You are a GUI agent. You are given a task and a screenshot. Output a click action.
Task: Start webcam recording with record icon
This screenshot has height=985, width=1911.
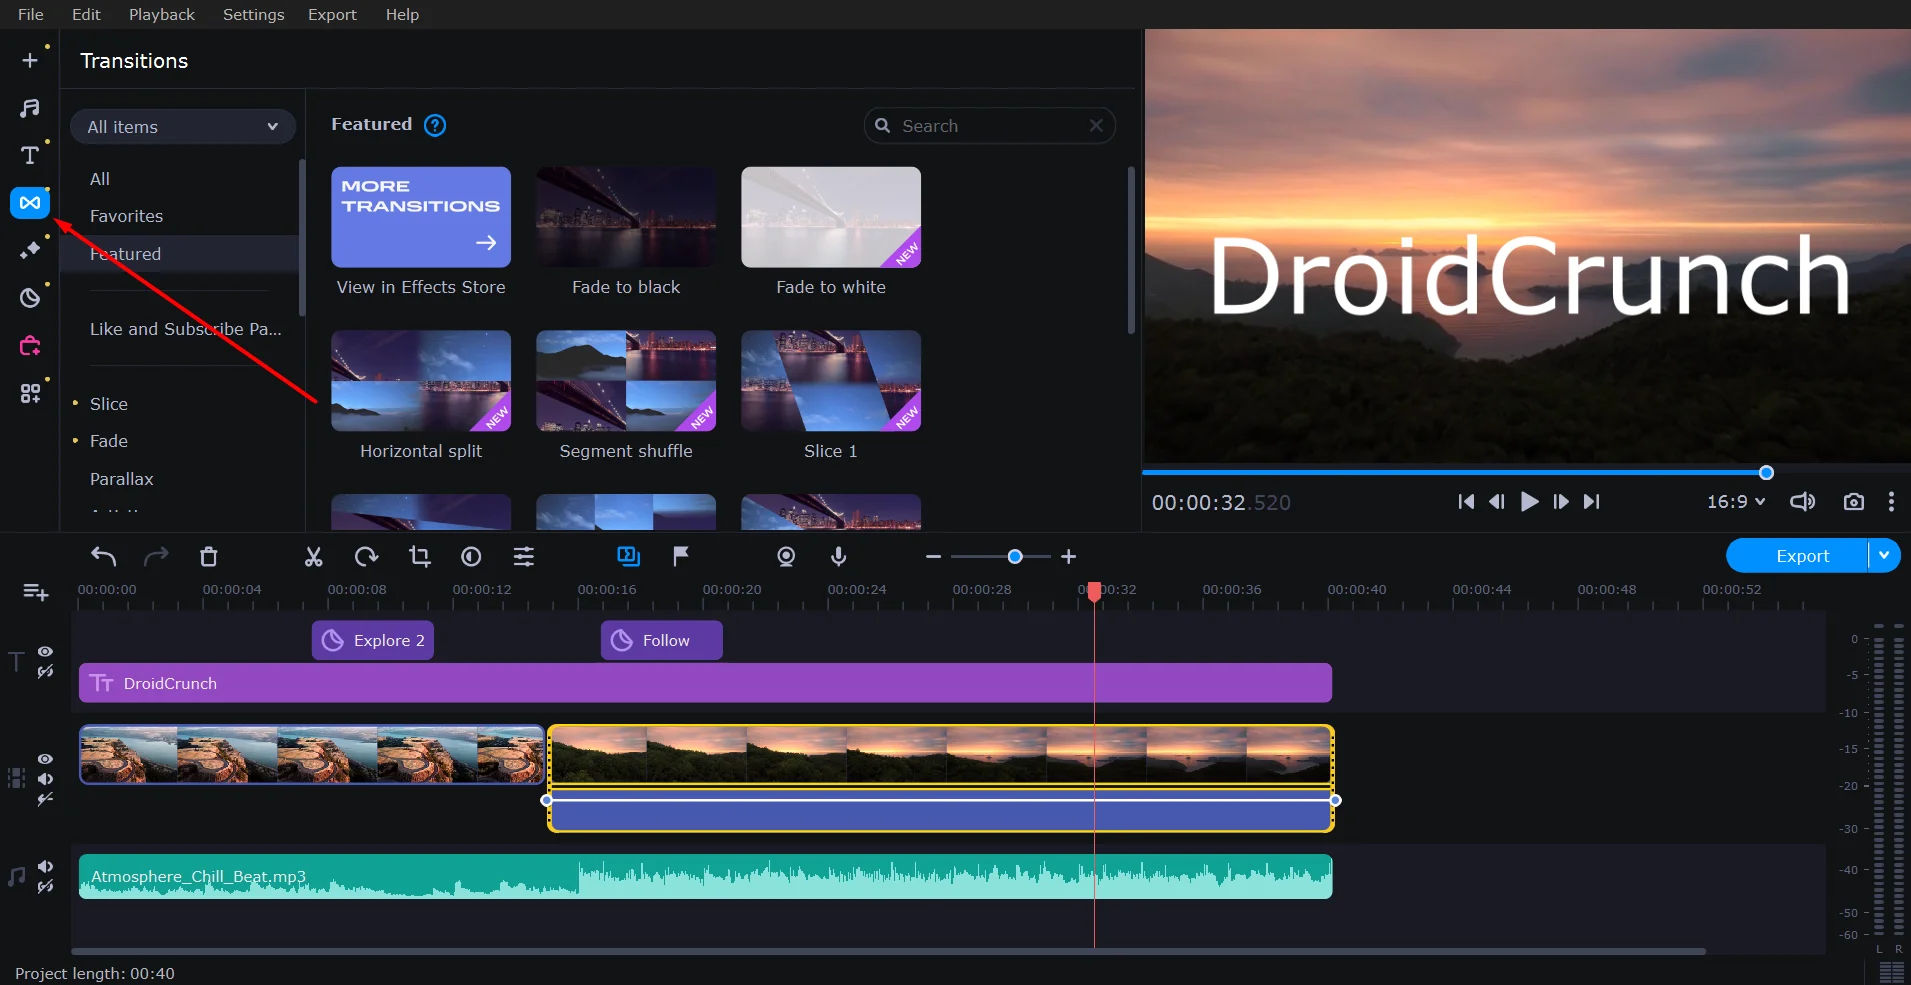[x=786, y=556]
